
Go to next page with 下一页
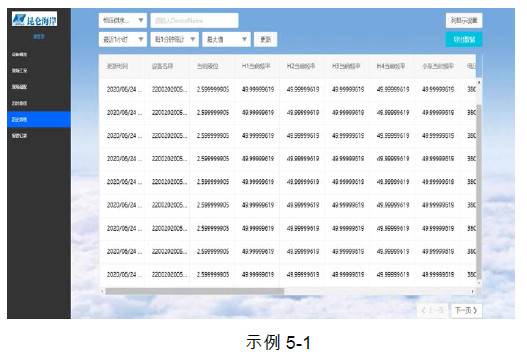point(466,310)
